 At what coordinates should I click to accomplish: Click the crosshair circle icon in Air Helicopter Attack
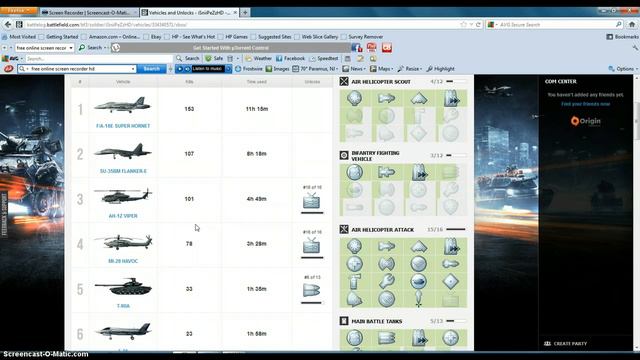pyautogui.click(x=354, y=264)
